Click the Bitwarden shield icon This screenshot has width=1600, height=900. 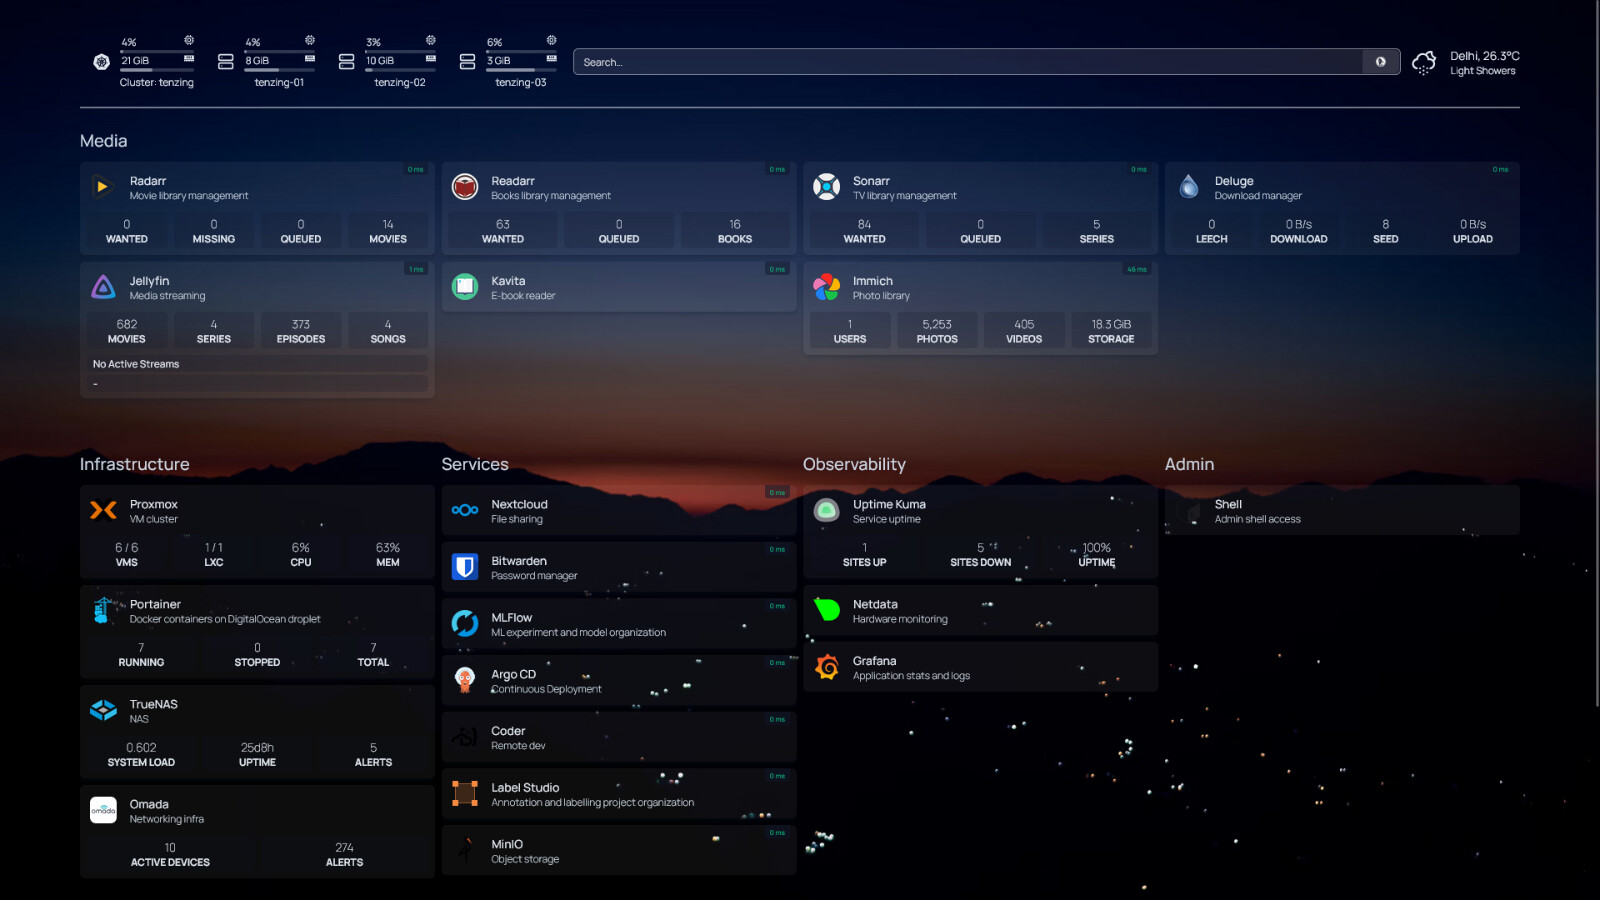click(465, 567)
